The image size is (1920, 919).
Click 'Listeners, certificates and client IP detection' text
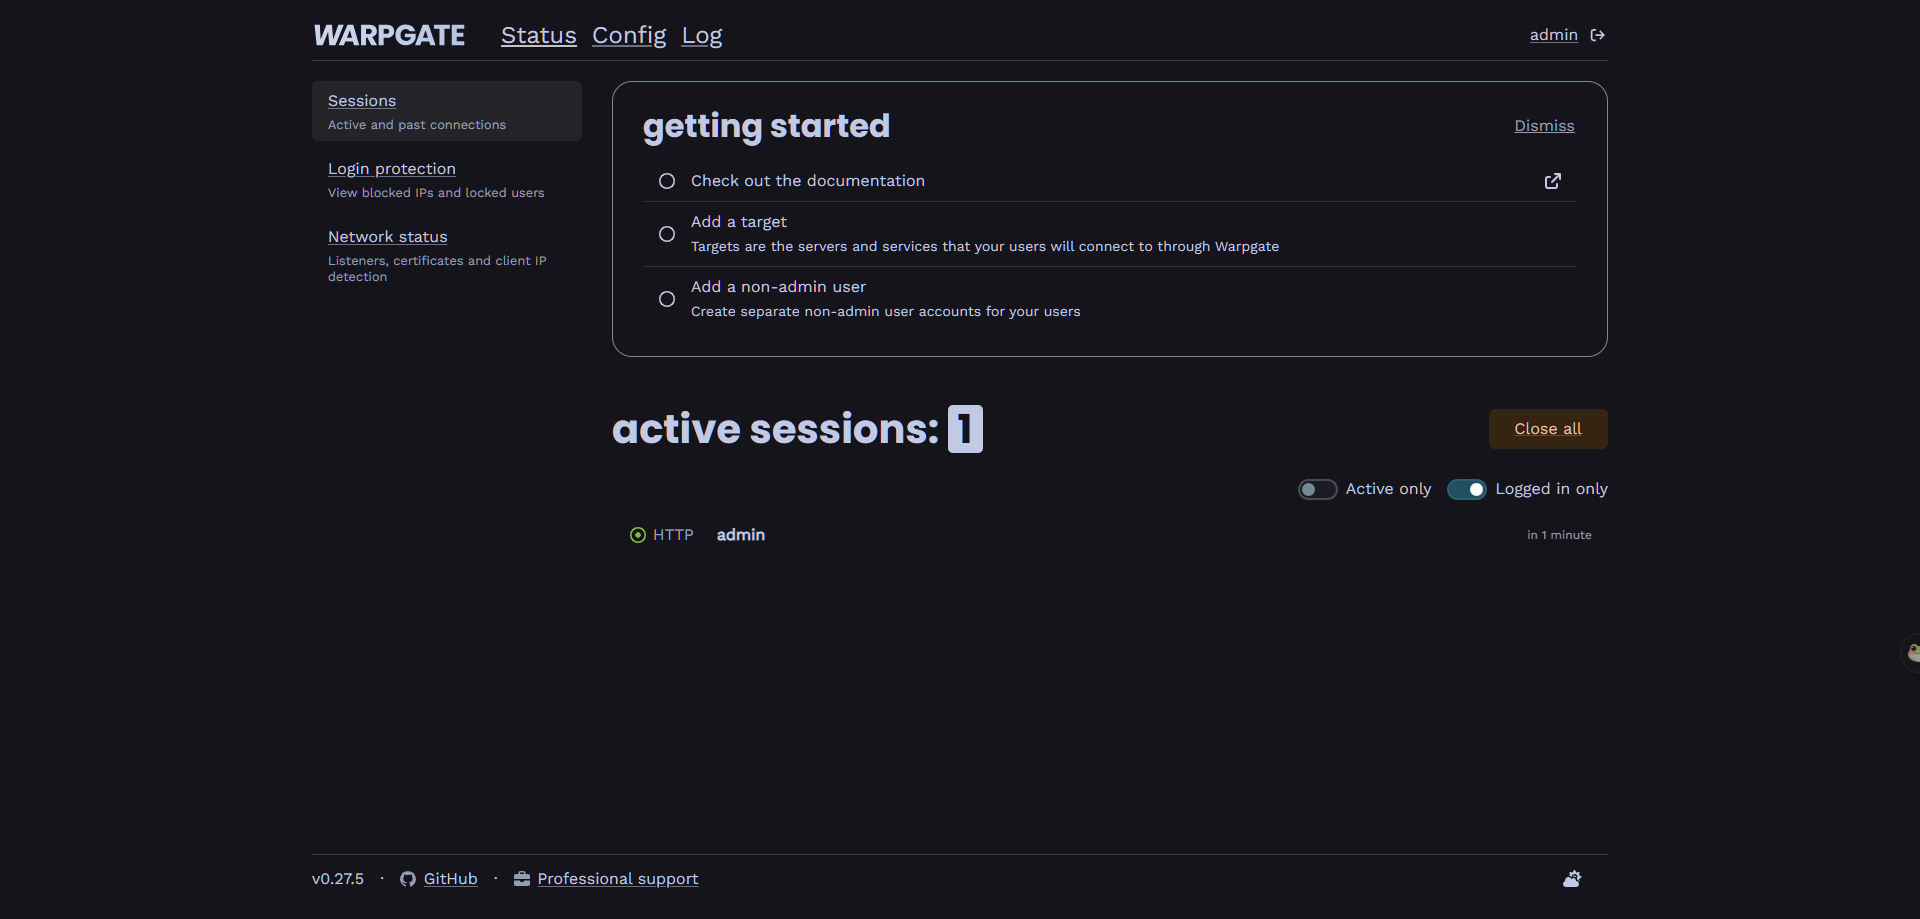coord(437,269)
